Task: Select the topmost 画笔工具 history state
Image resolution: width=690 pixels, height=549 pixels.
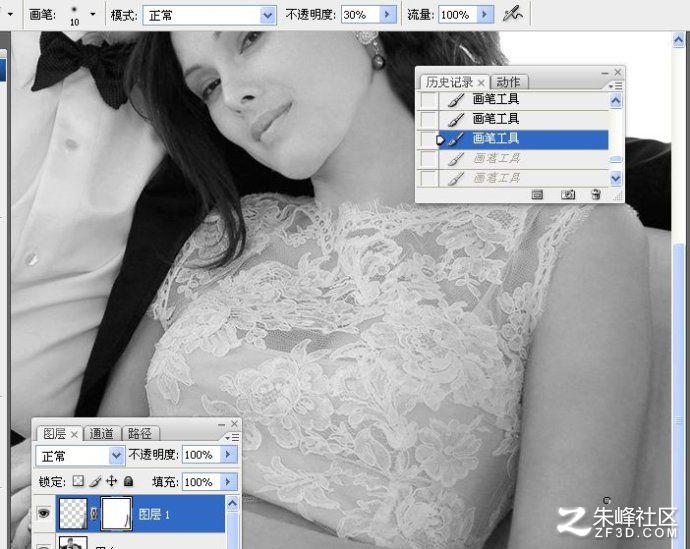Action: click(x=524, y=100)
